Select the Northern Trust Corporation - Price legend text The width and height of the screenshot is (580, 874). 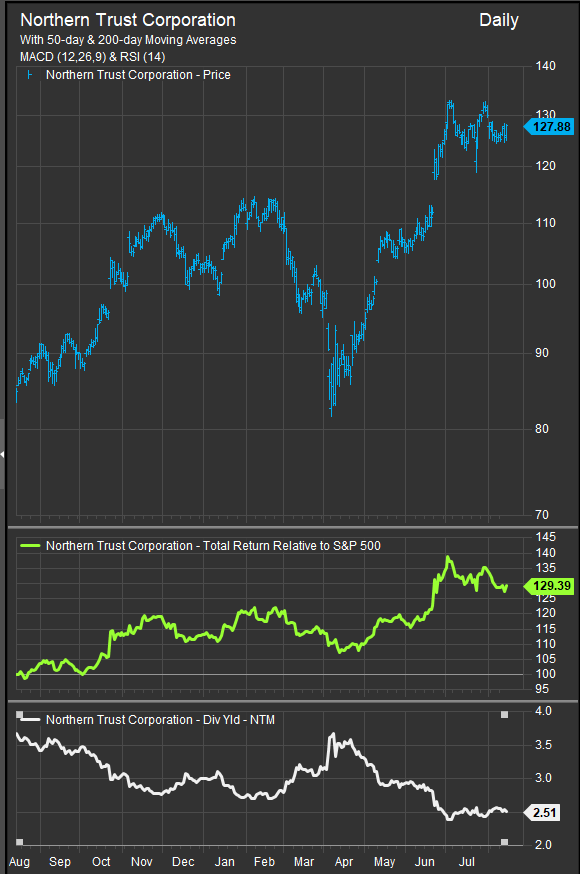tap(138, 75)
